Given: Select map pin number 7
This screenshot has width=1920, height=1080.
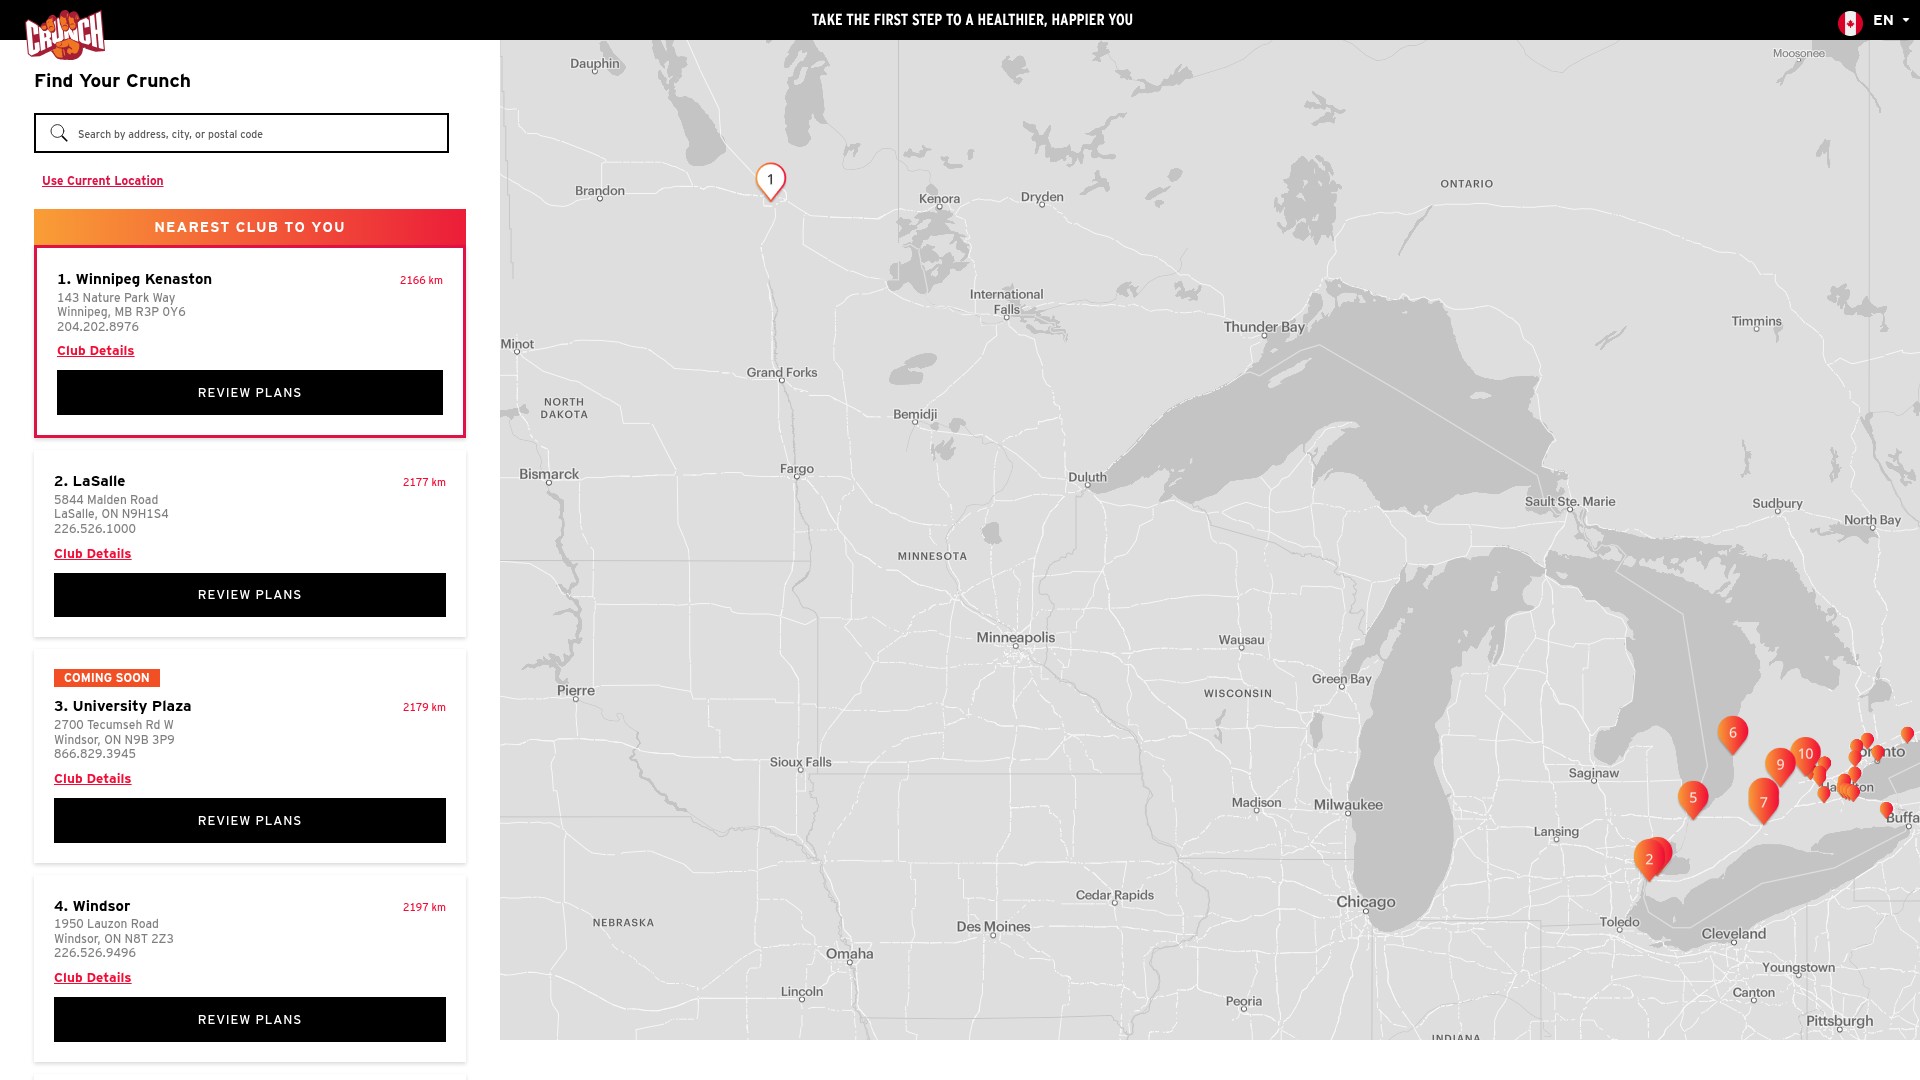Looking at the screenshot, I should 1763,803.
